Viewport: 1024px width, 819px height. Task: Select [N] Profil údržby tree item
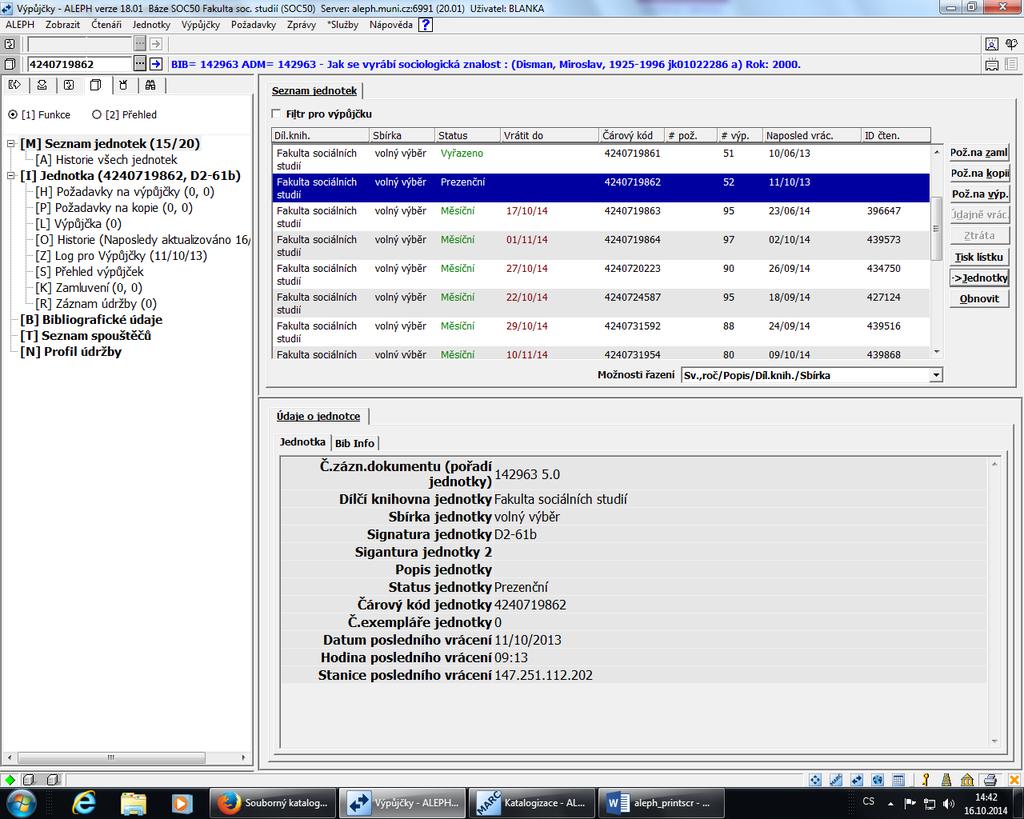click(71, 351)
